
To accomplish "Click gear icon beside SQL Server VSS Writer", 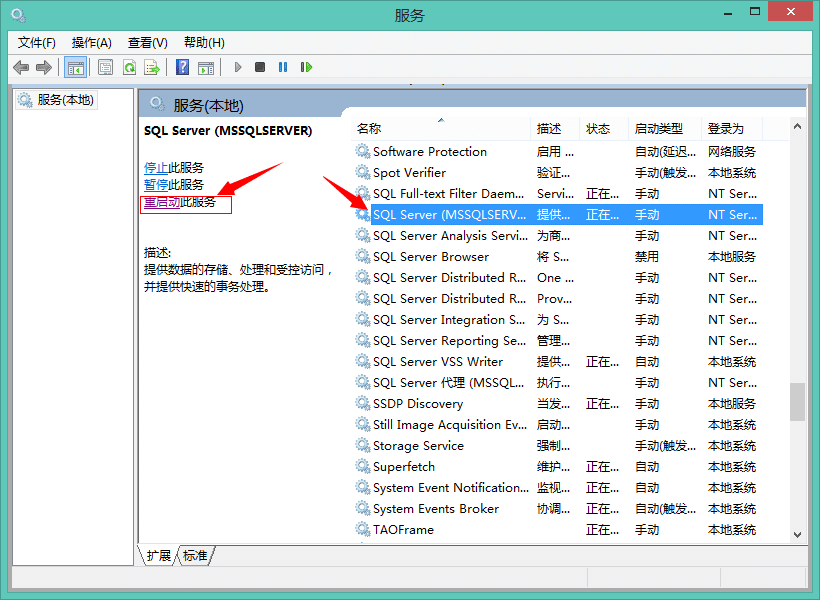I will pos(363,361).
